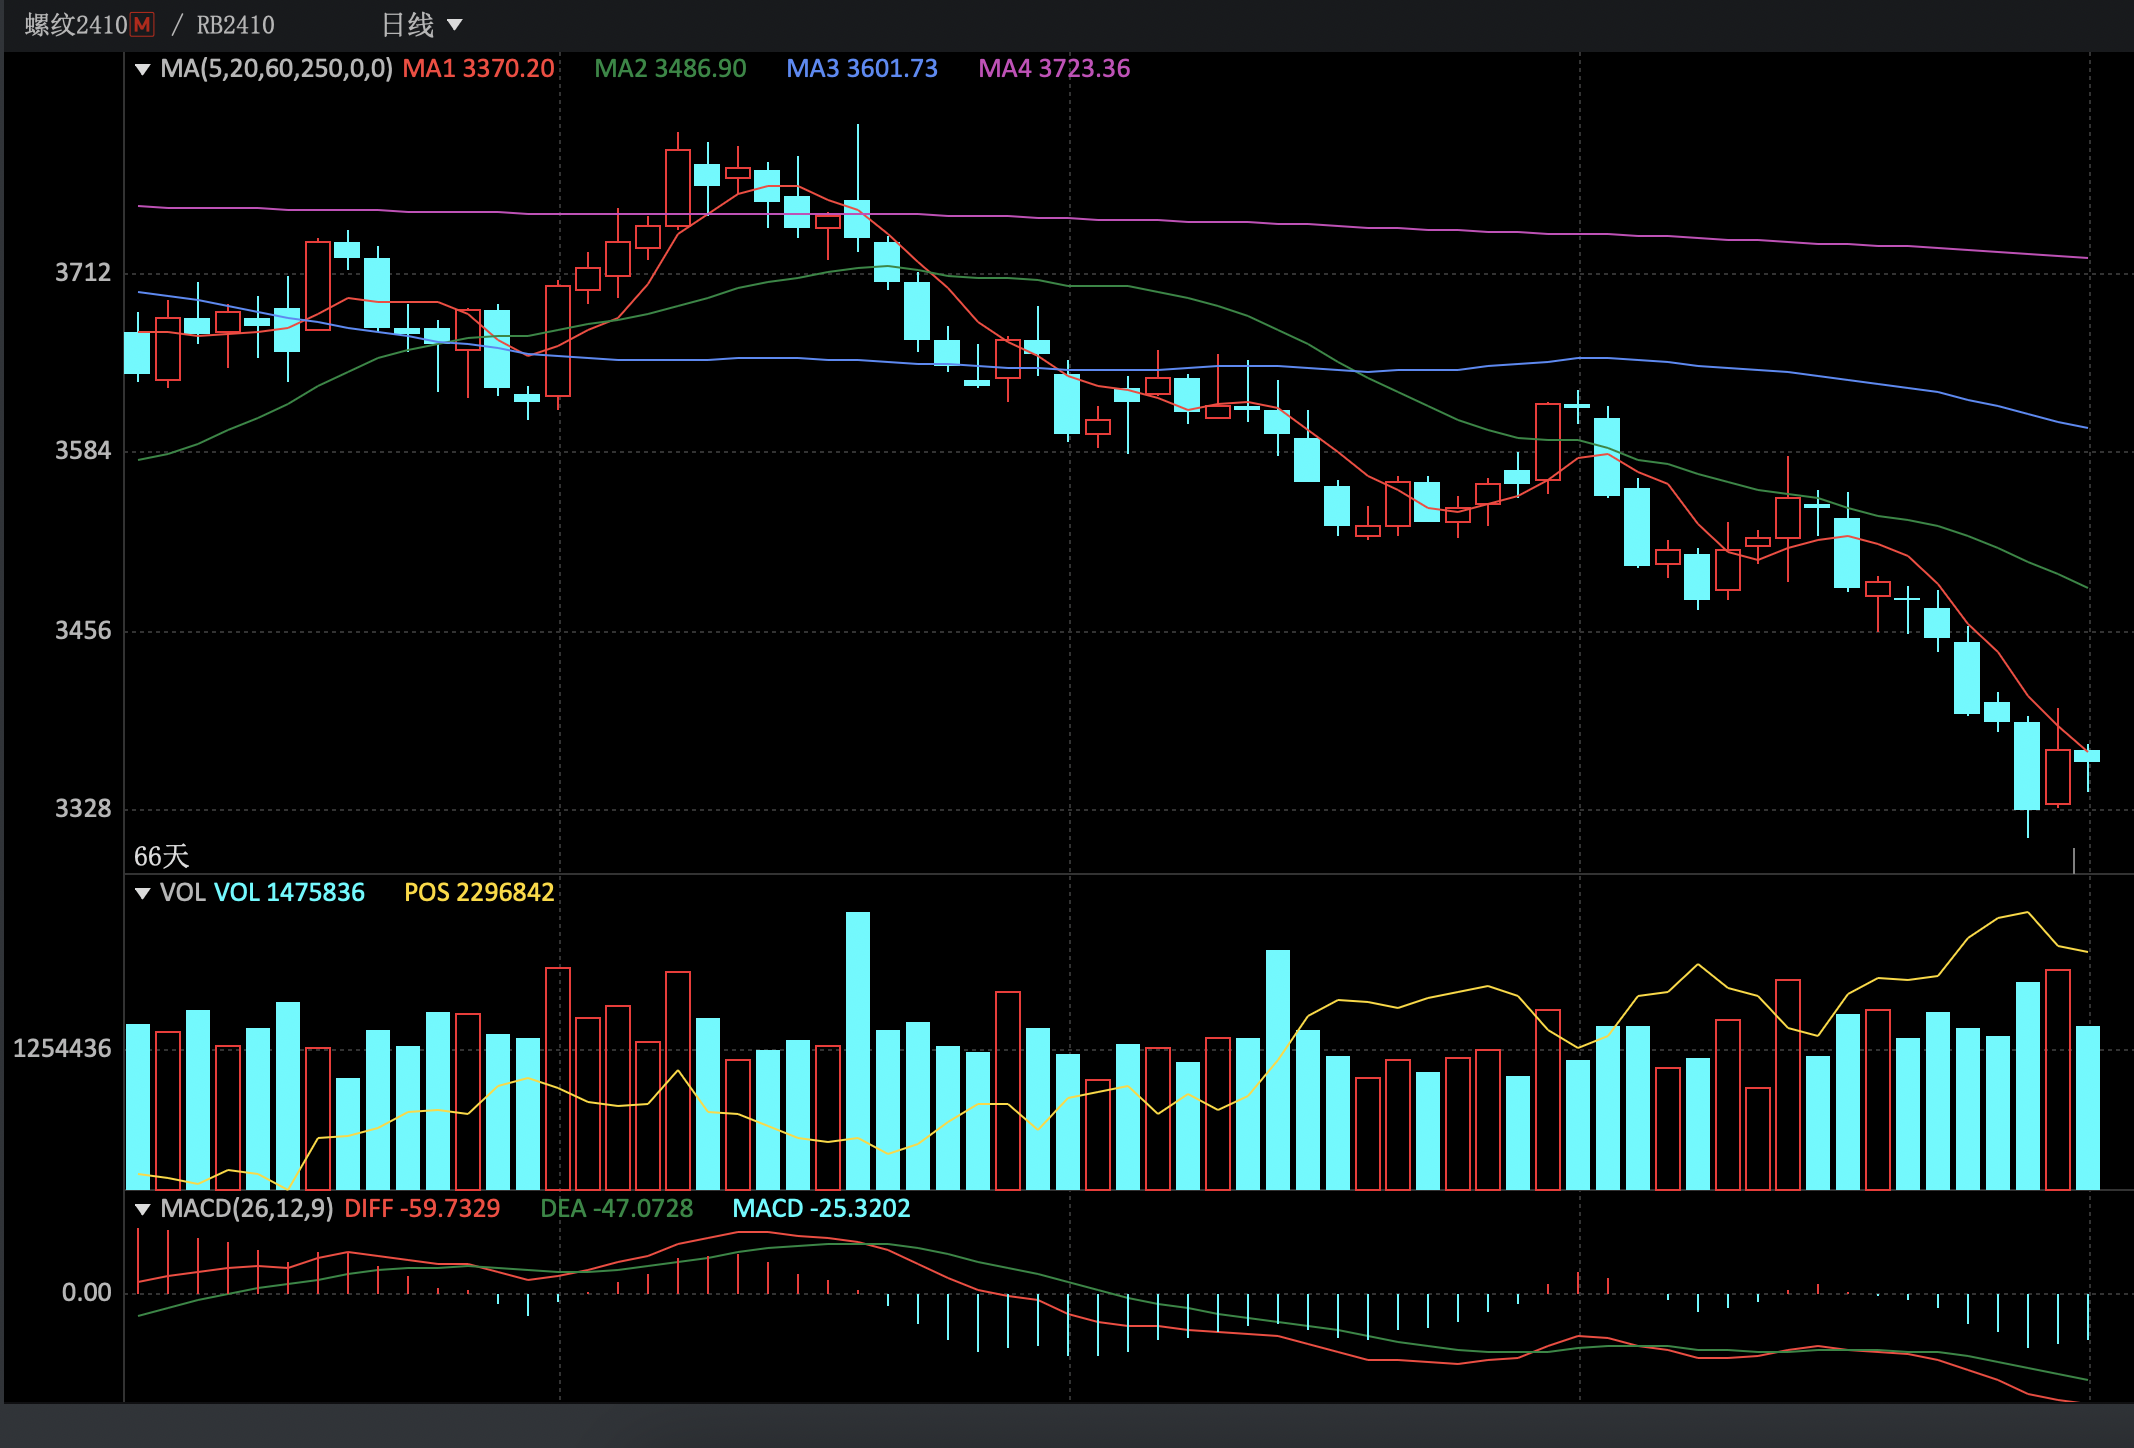Collapse the VOL panel triangle

click(x=142, y=893)
